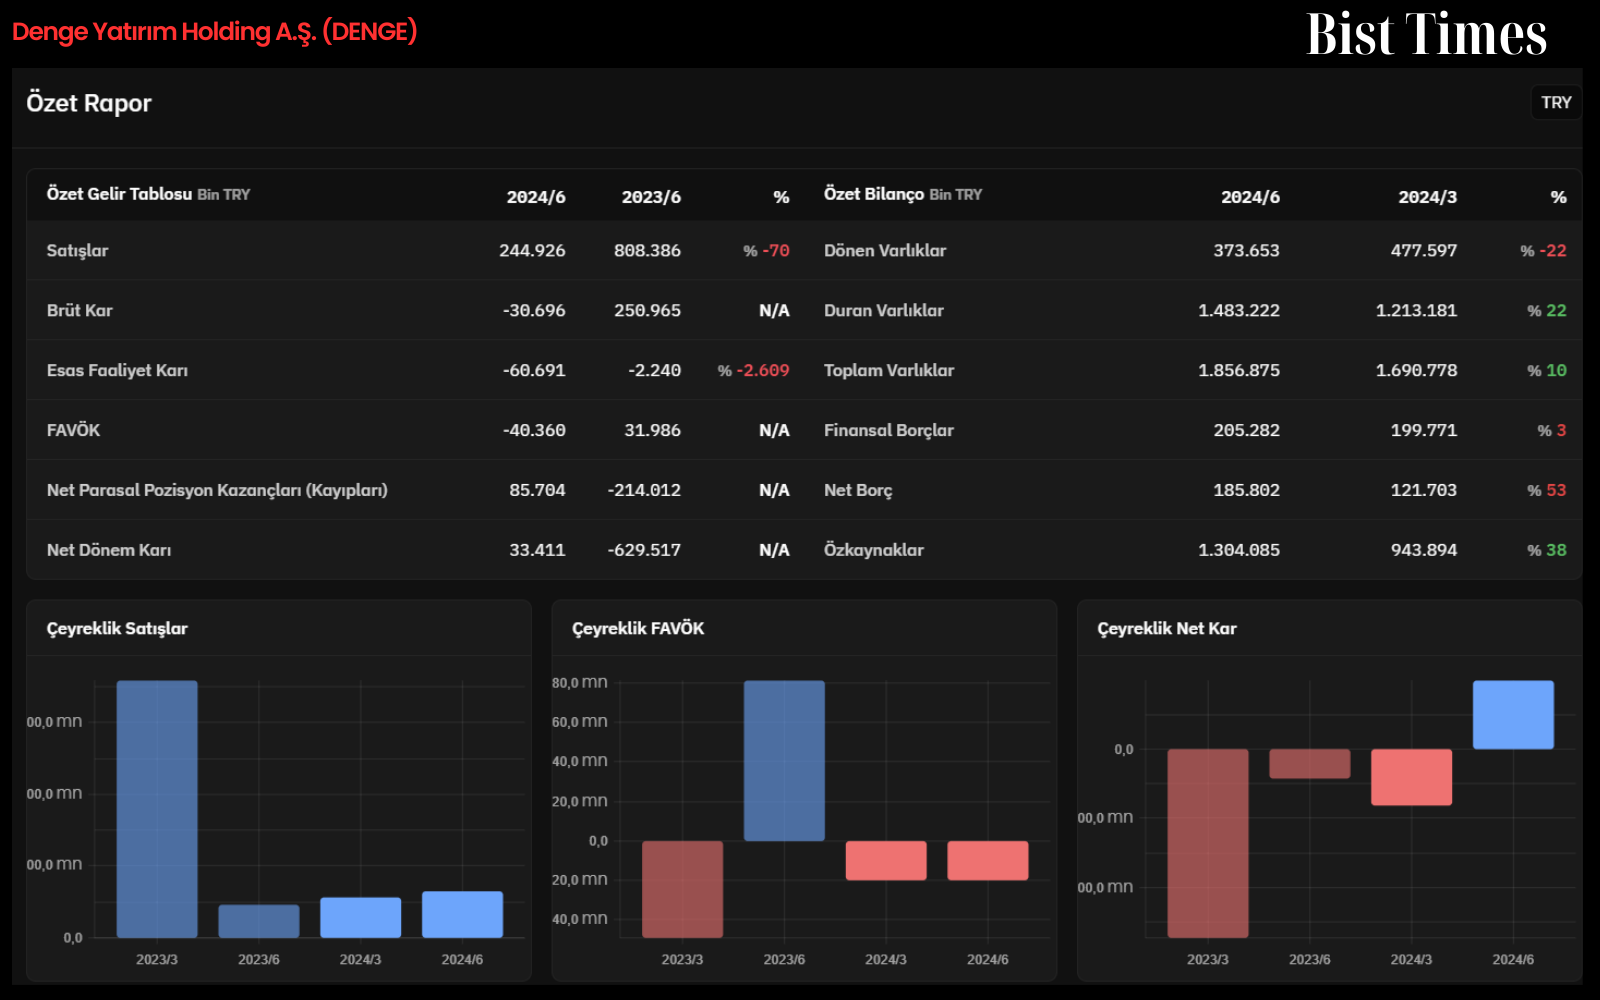
Task: Click the % -2.609 change value
Action: click(x=753, y=370)
